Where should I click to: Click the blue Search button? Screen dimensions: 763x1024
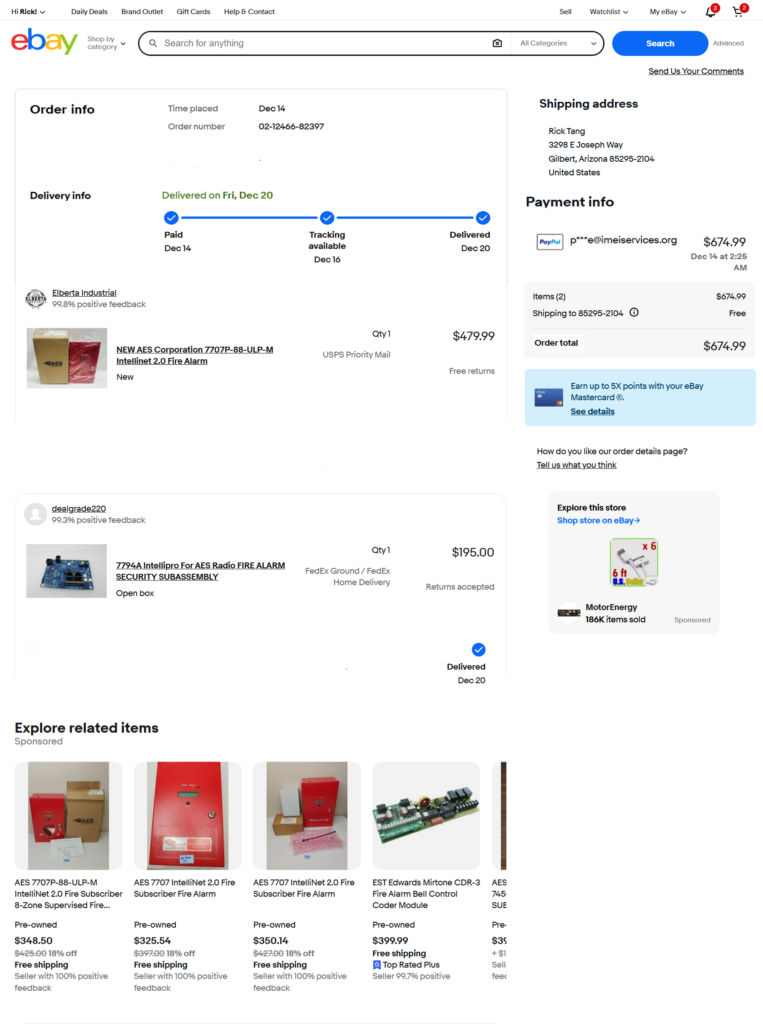(x=660, y=43)
